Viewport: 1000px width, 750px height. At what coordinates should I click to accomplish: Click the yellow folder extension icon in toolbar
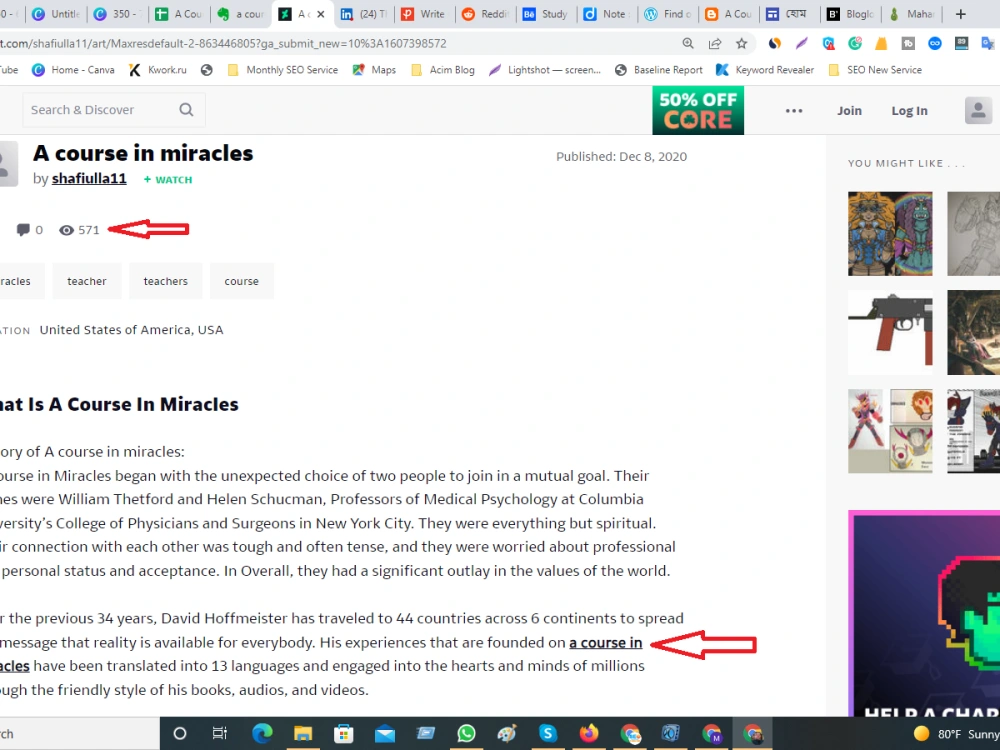pyautogui.click(x=881, y=43)
